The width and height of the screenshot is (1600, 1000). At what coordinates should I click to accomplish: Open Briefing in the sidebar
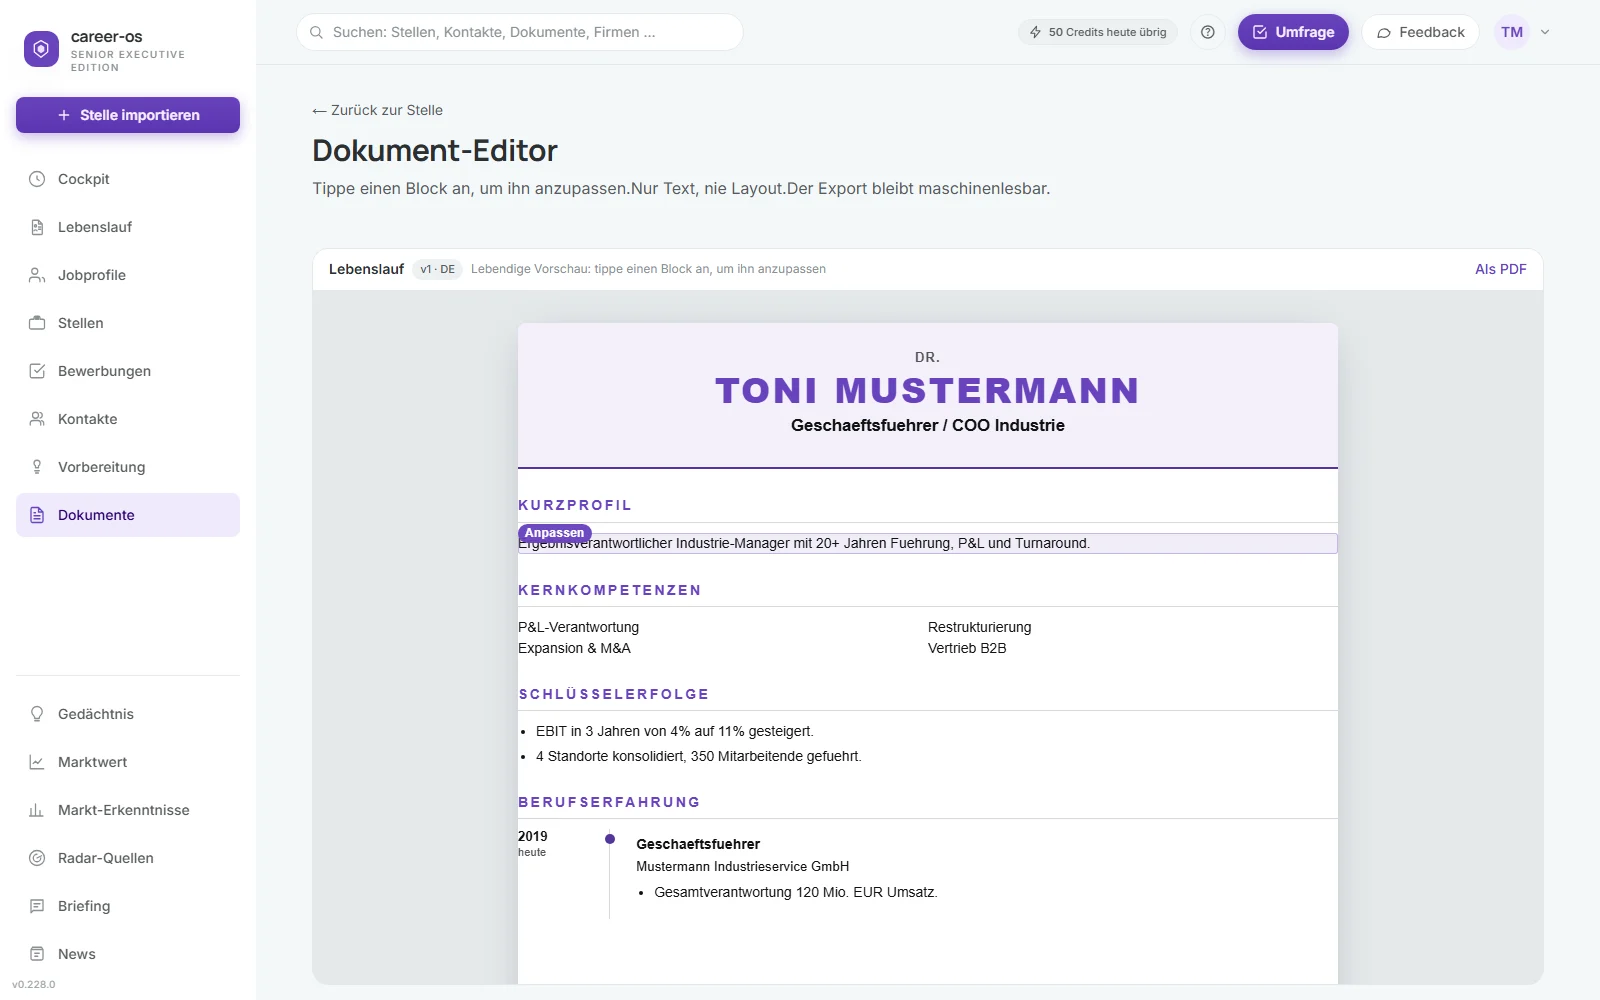pyautogui.click(x=128, y=906)
